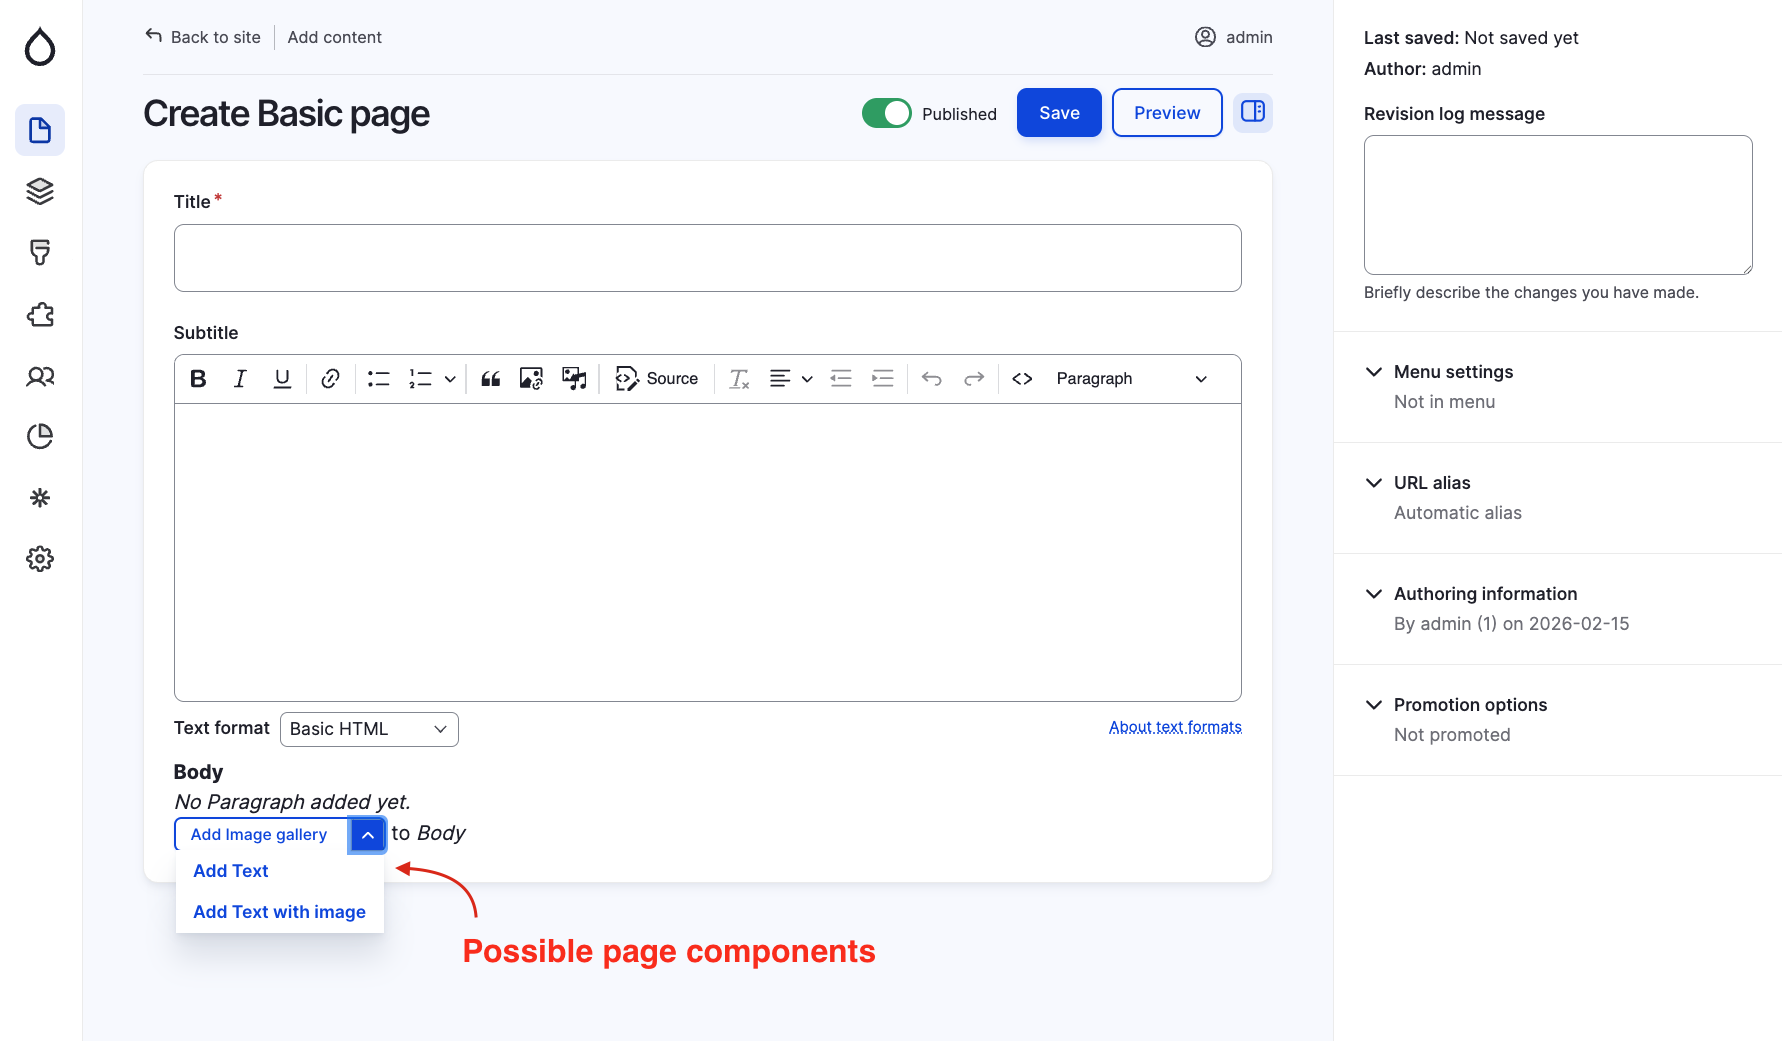The height and width of the screenshot is (1041, 1782).
Task: Open Configuration gear in sidebar
Action: pos(40,559)
